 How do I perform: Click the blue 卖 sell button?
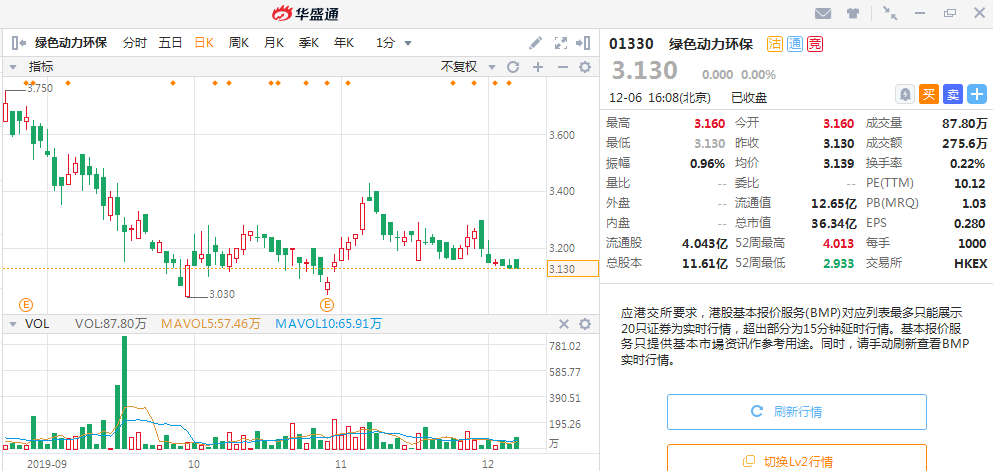tap(952, 95)
